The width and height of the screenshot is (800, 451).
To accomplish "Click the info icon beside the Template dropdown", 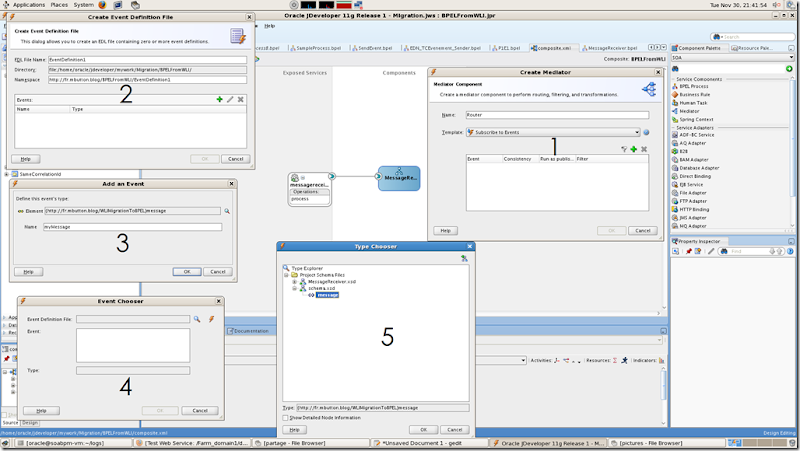I will click(x=646, y=132).
